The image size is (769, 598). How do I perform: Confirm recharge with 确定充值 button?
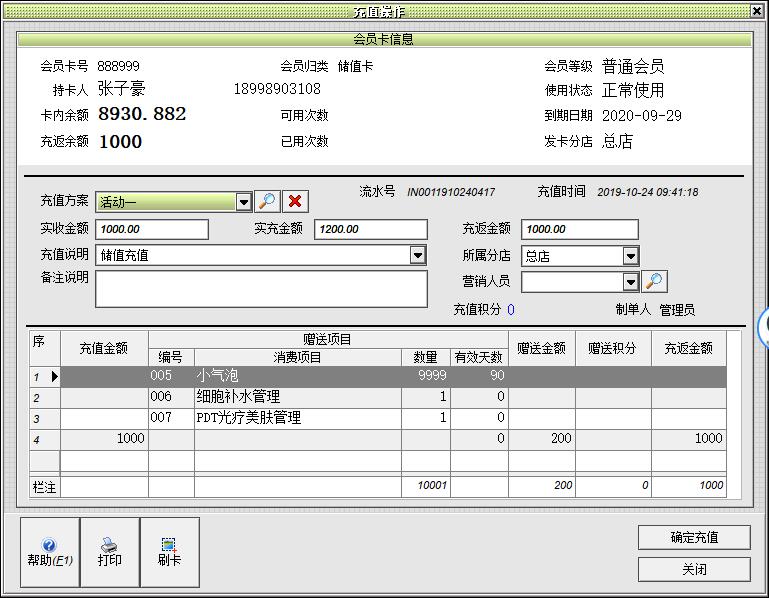[x=694, y=538]
